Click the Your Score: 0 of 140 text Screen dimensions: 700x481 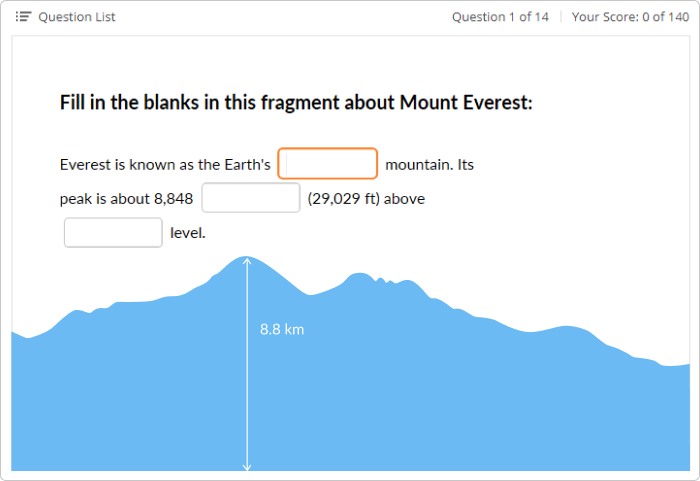tap(630, 17)
